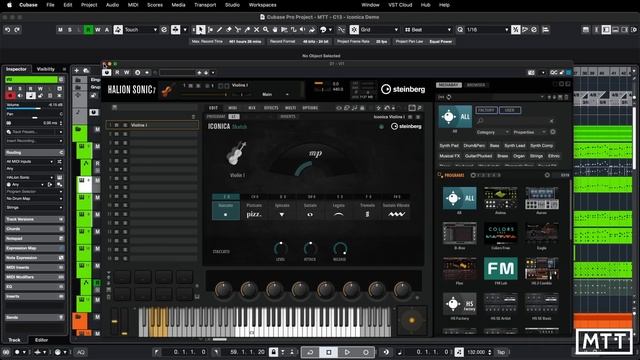The width and height of the screenshot is (640, 360).
Task: Toggle the Cycle loop button in transport
Action: pos(310,352)
